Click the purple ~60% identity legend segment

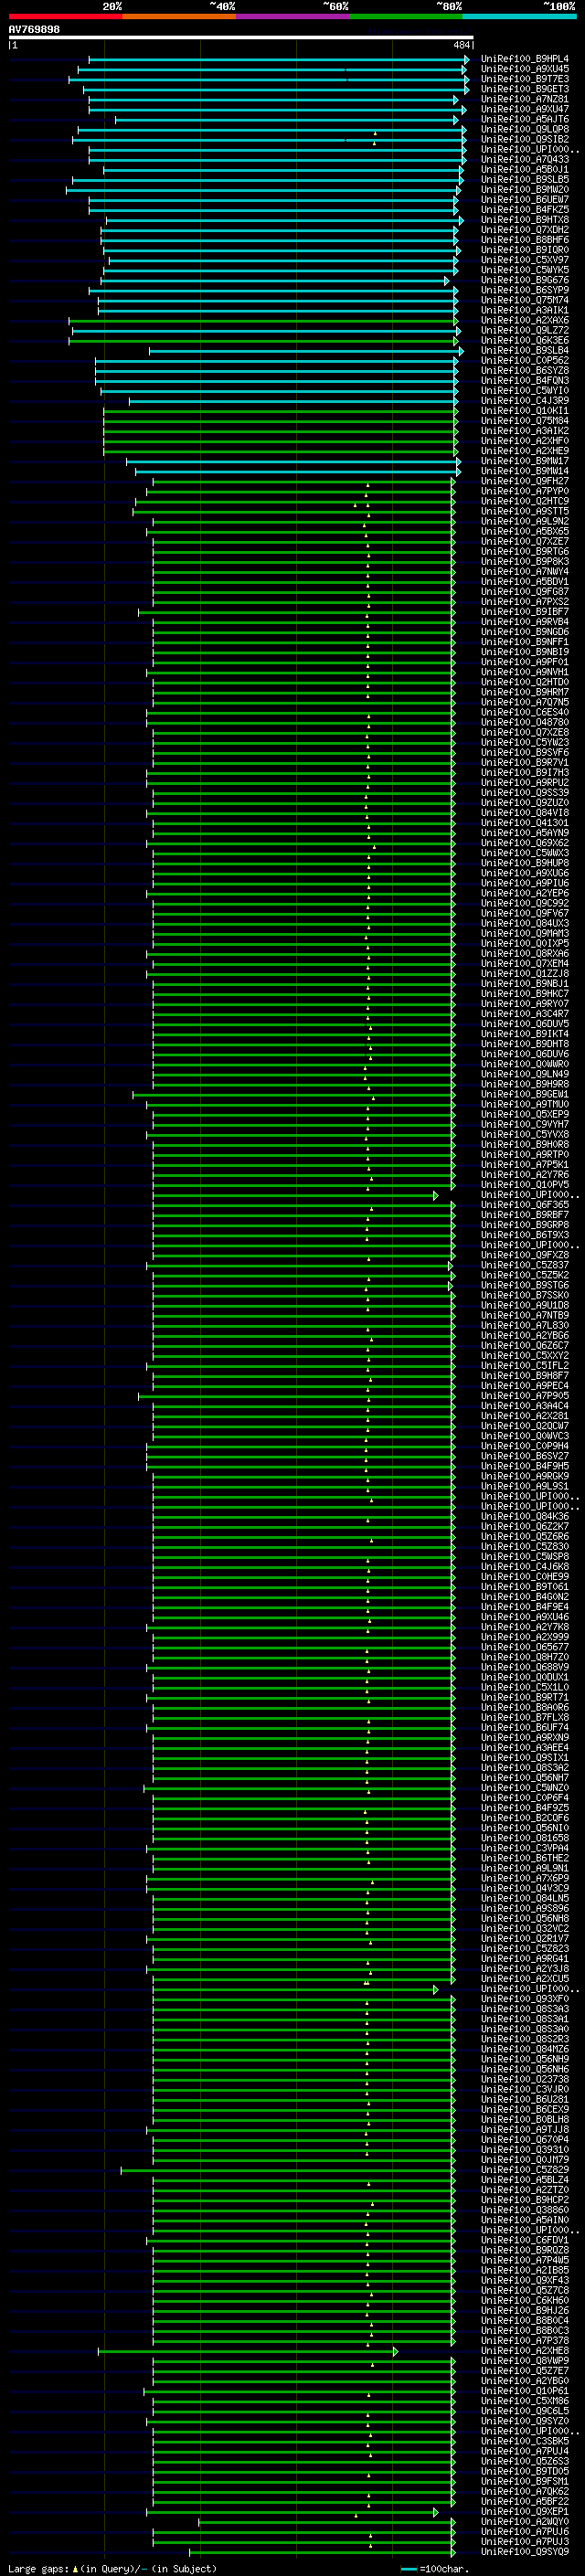coord(293,16)
